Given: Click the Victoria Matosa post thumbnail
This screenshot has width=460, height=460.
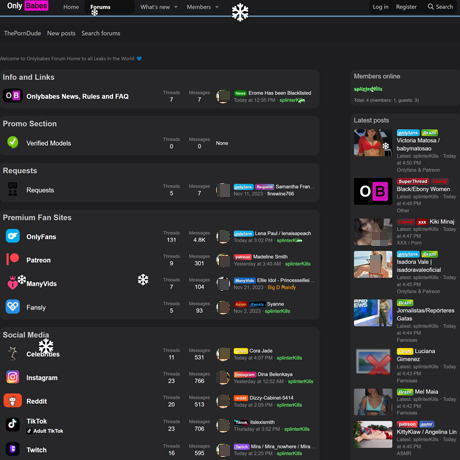Looking at the screenshot, I should coord(373,143).
